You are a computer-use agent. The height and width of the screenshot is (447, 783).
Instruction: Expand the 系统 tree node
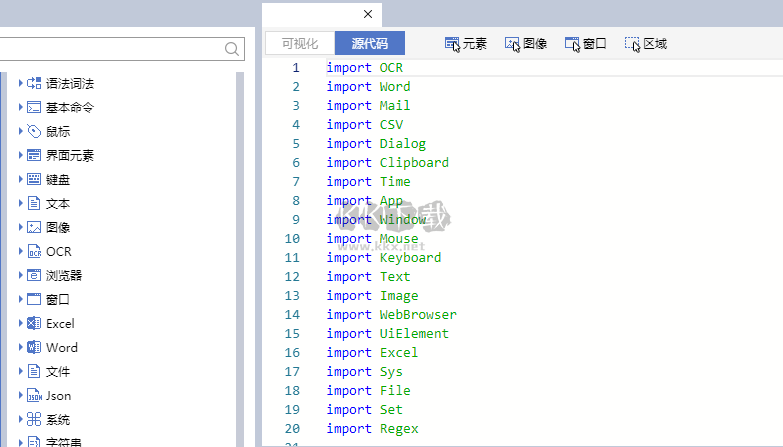coord(20,419)
